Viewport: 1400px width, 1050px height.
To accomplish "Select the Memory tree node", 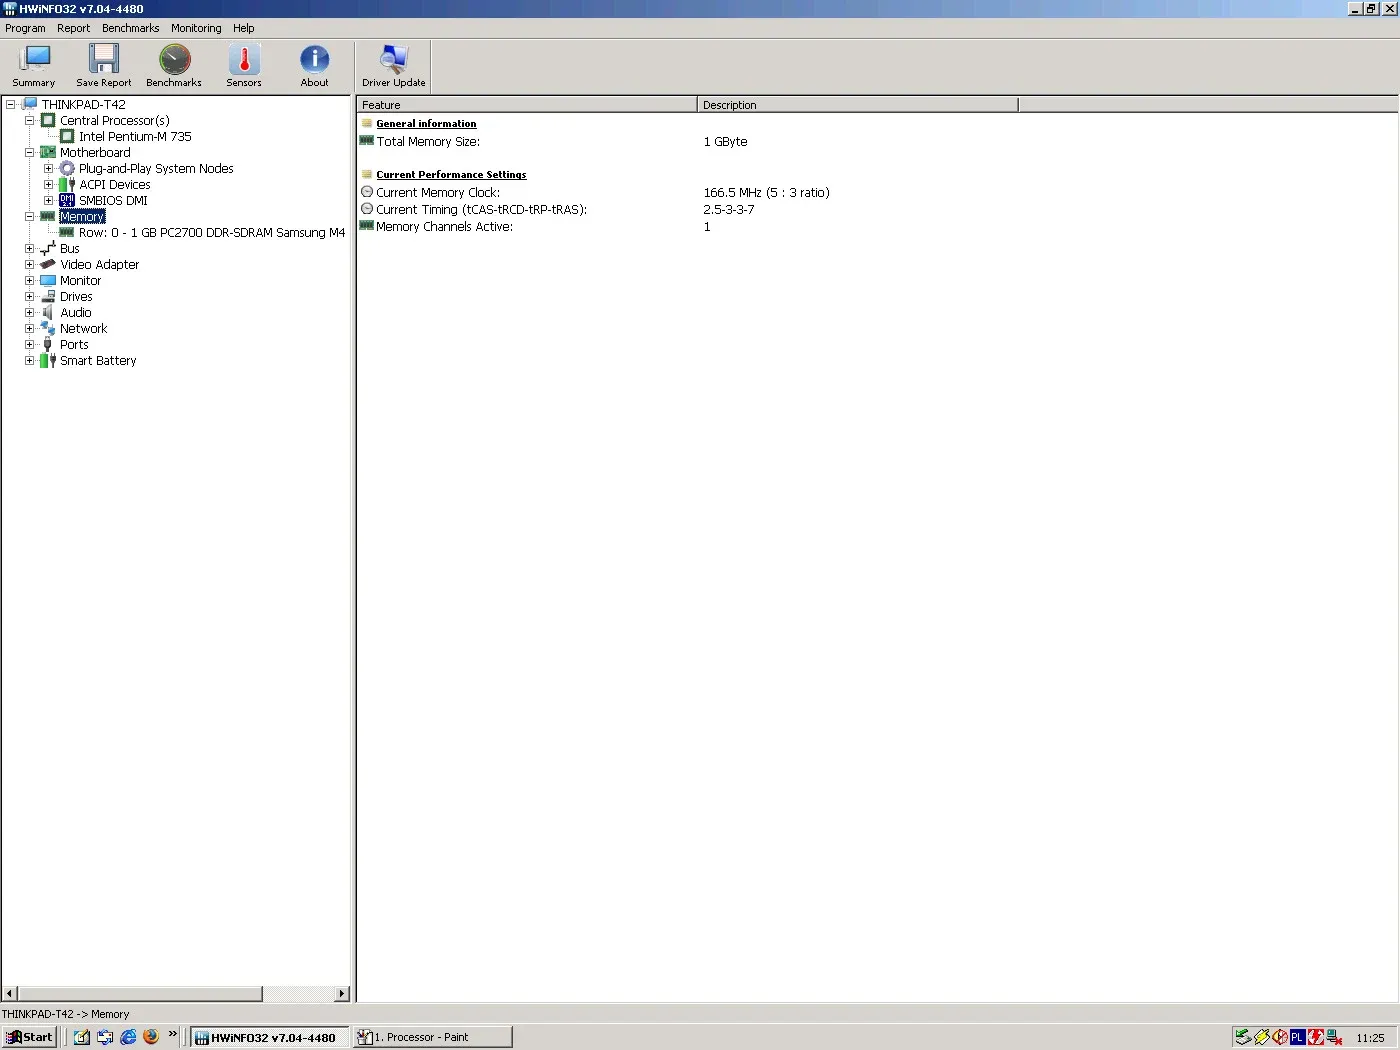I will [82, 216].
